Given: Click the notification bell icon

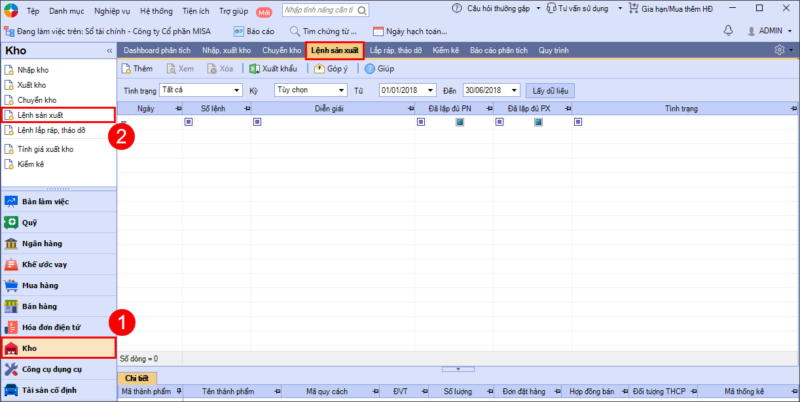Looking at the screenshot, I should click(x=727, y=31).
